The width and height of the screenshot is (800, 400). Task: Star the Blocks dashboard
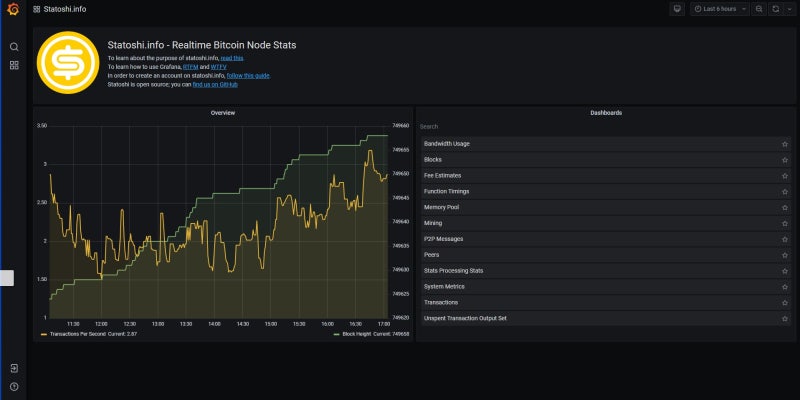pos(785,160)
